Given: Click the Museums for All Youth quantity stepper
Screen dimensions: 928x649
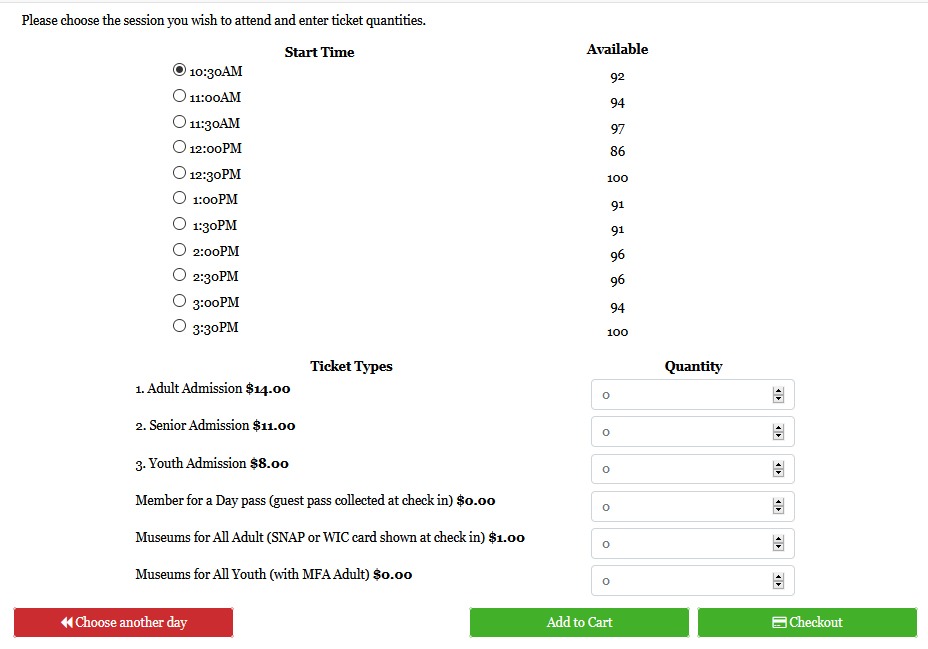Looking at the screenshot, I should point(778,581).
